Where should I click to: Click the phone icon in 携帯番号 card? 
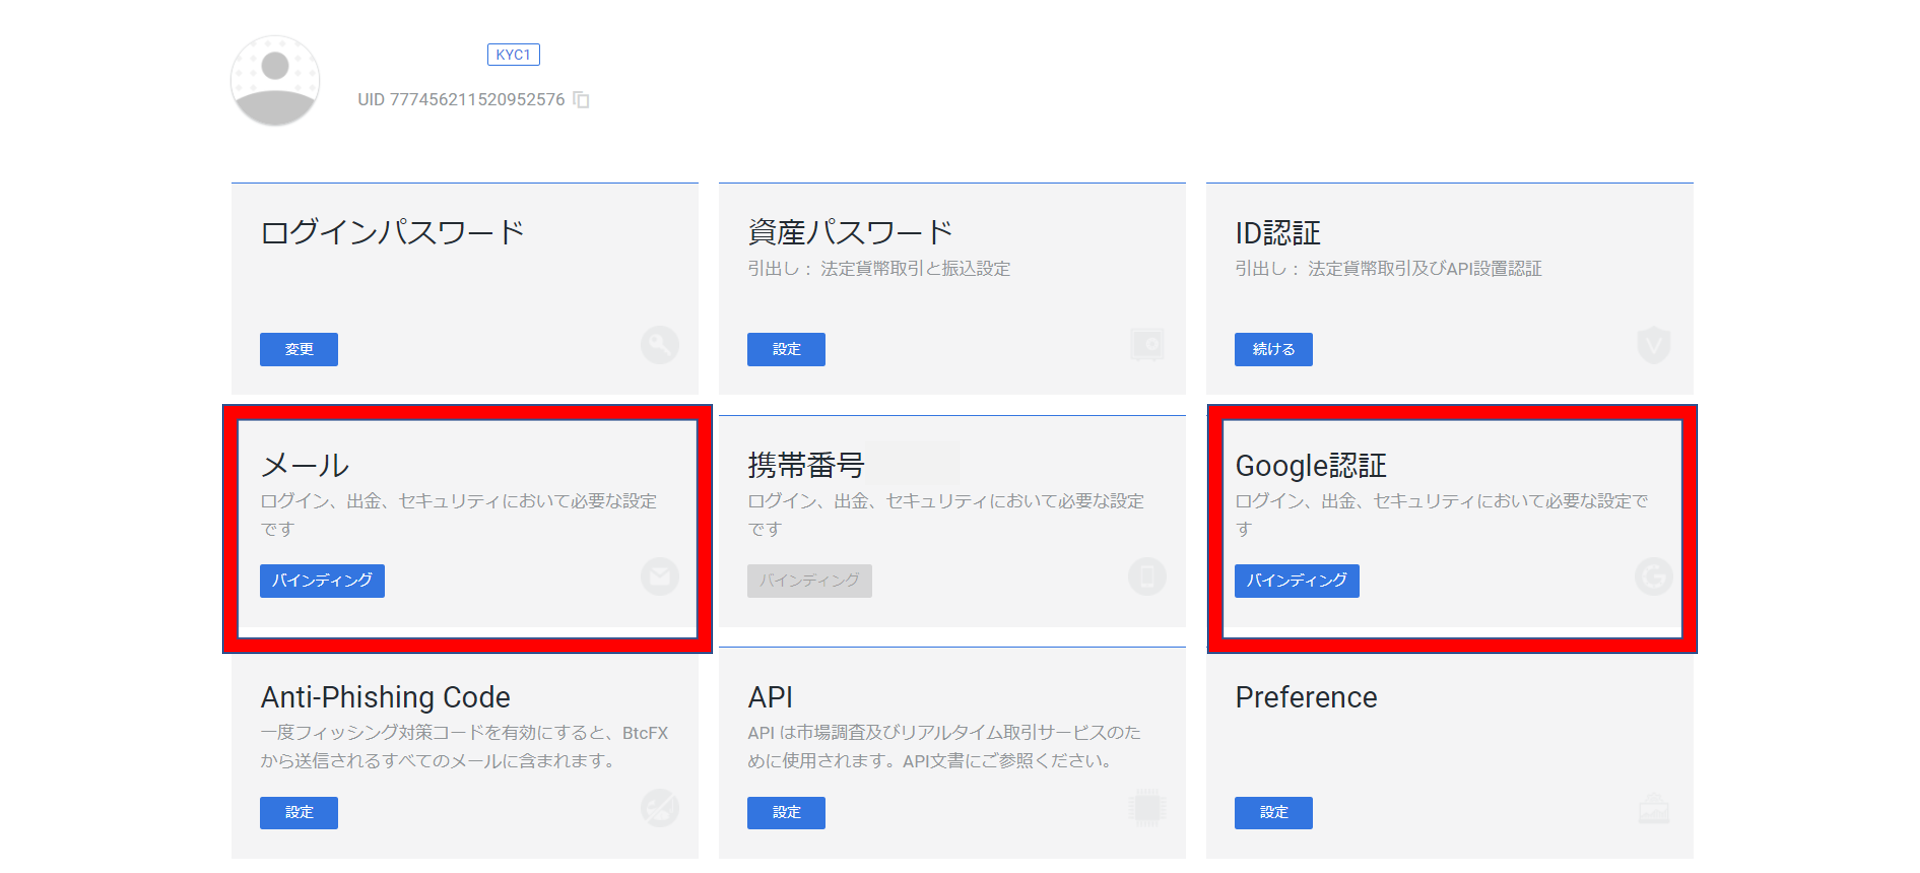[x=1147, y=577]
